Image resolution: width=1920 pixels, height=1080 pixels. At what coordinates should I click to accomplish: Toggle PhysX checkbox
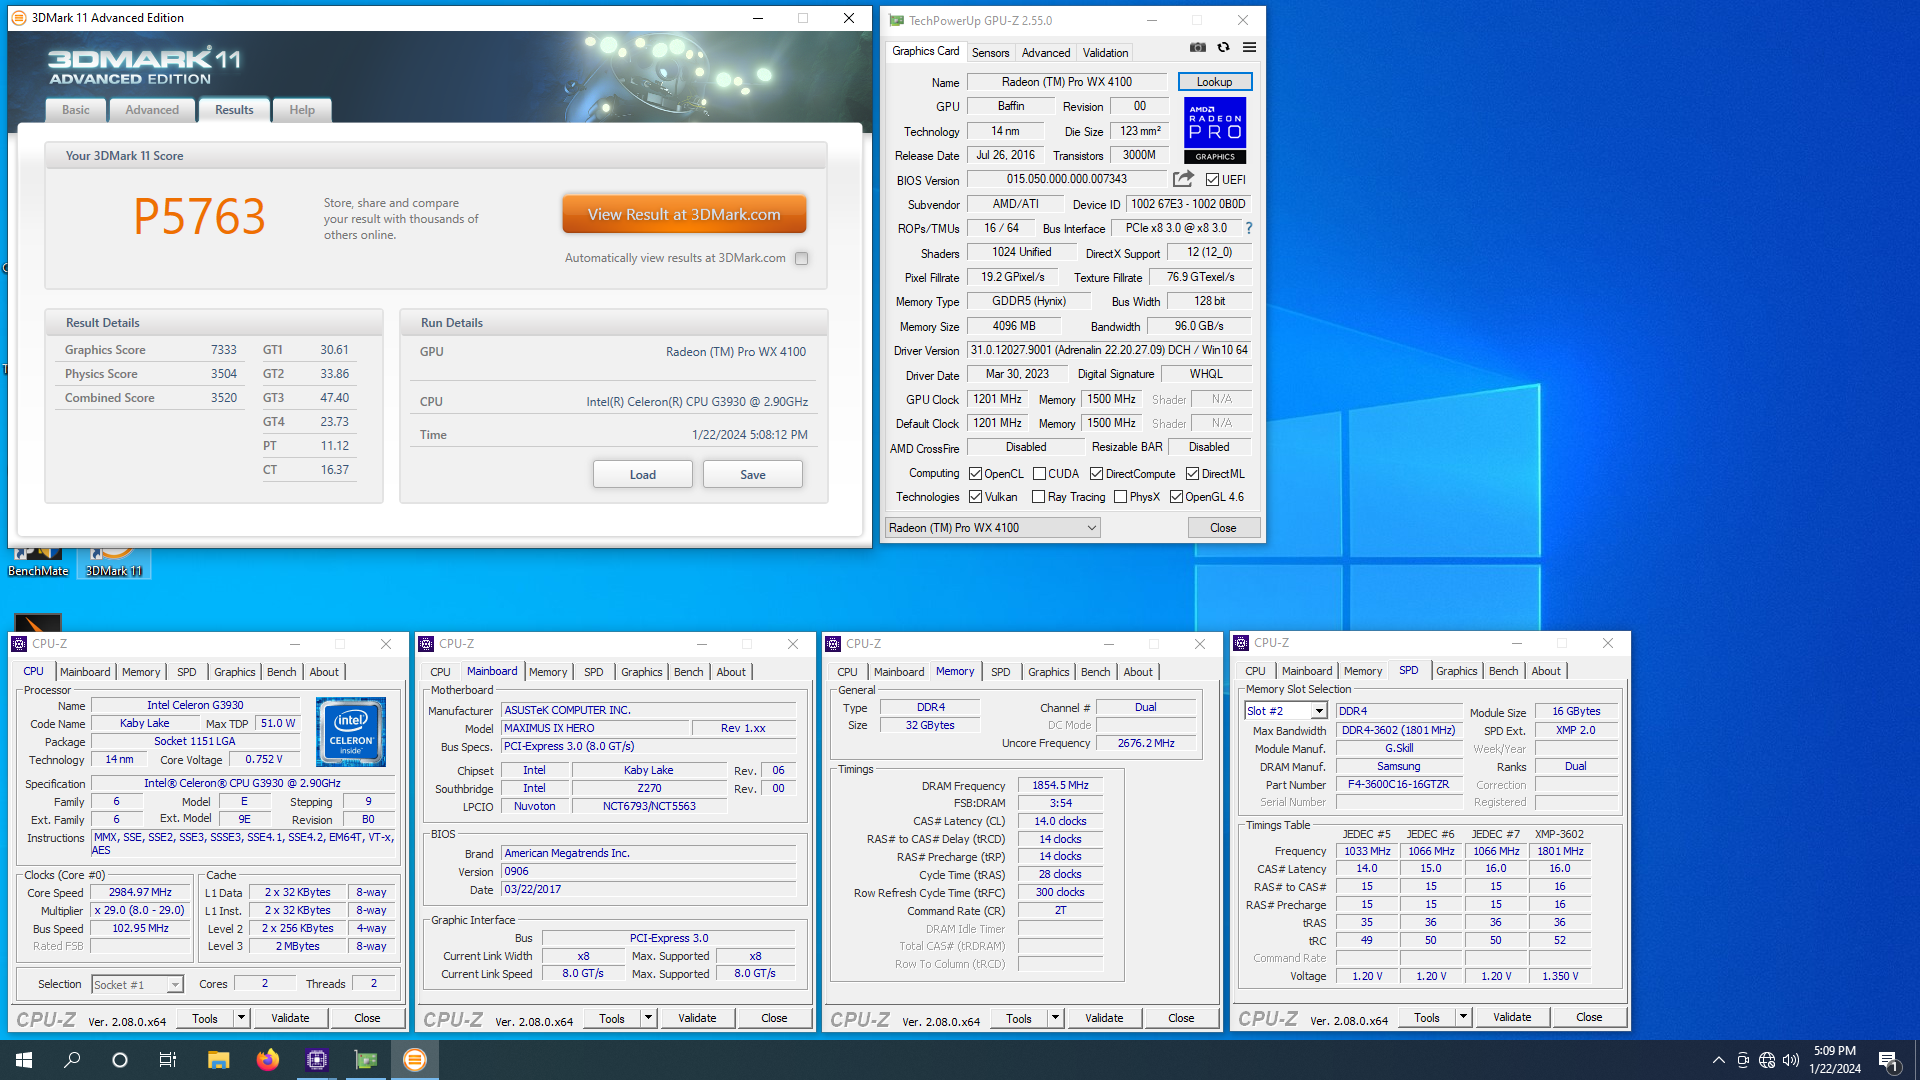pyautogui.click(x=1120, y=497)
